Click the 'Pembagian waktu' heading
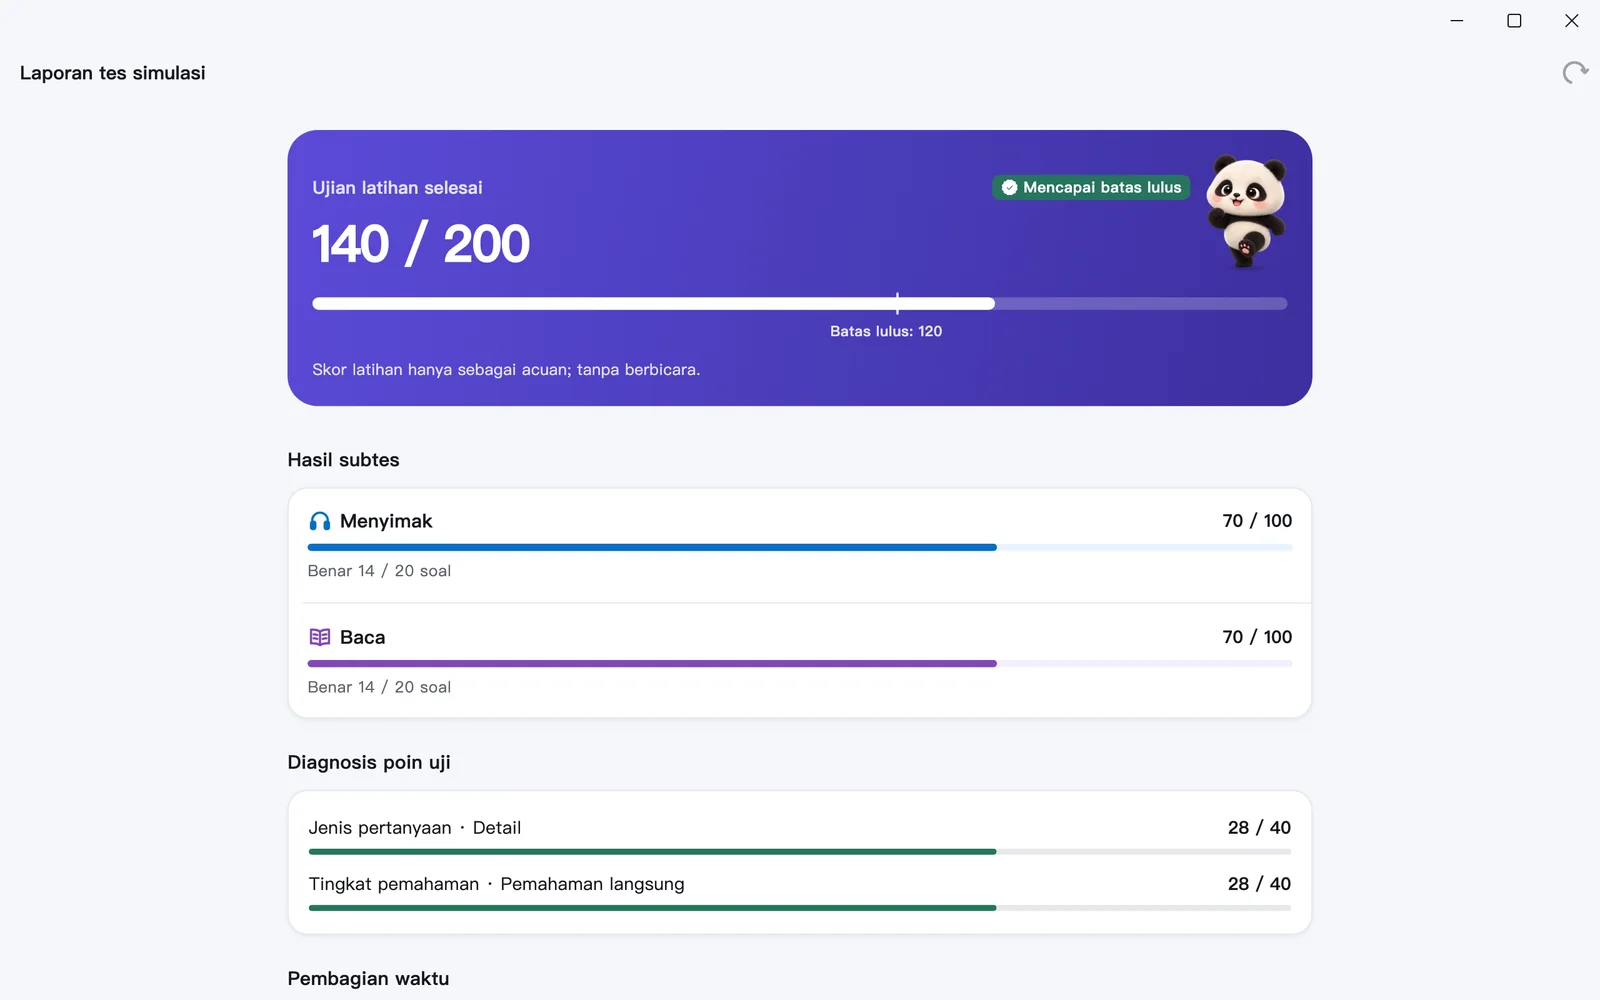 [x=368, y=979]
